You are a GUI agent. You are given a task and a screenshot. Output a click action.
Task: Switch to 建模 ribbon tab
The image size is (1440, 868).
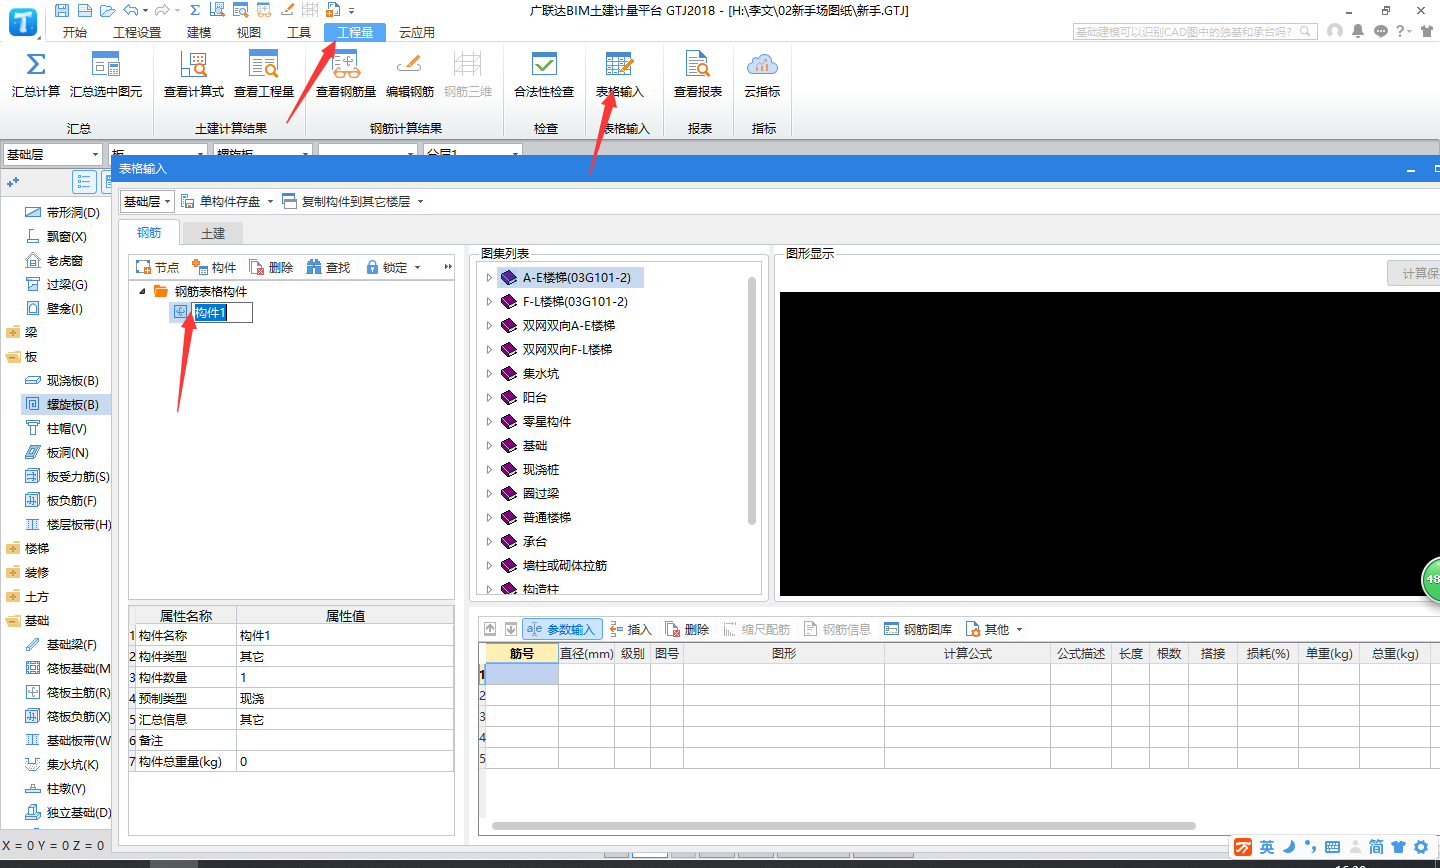[199, 32]
